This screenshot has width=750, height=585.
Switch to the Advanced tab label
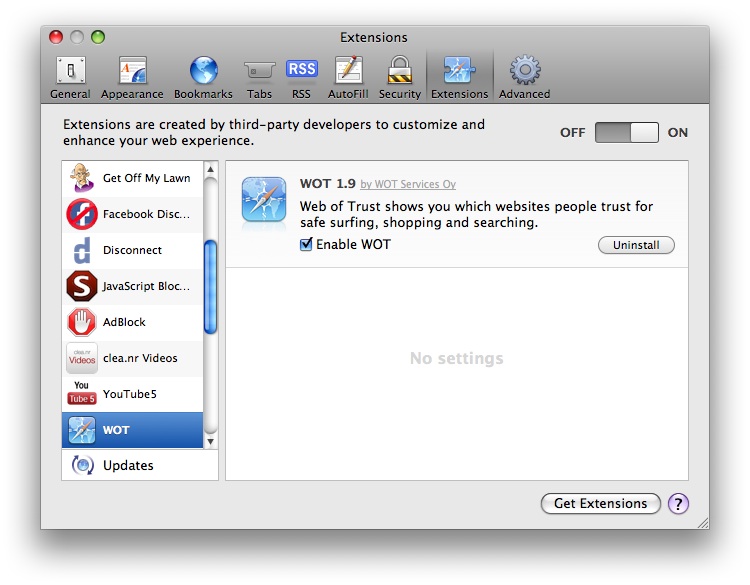pos(525,94)
